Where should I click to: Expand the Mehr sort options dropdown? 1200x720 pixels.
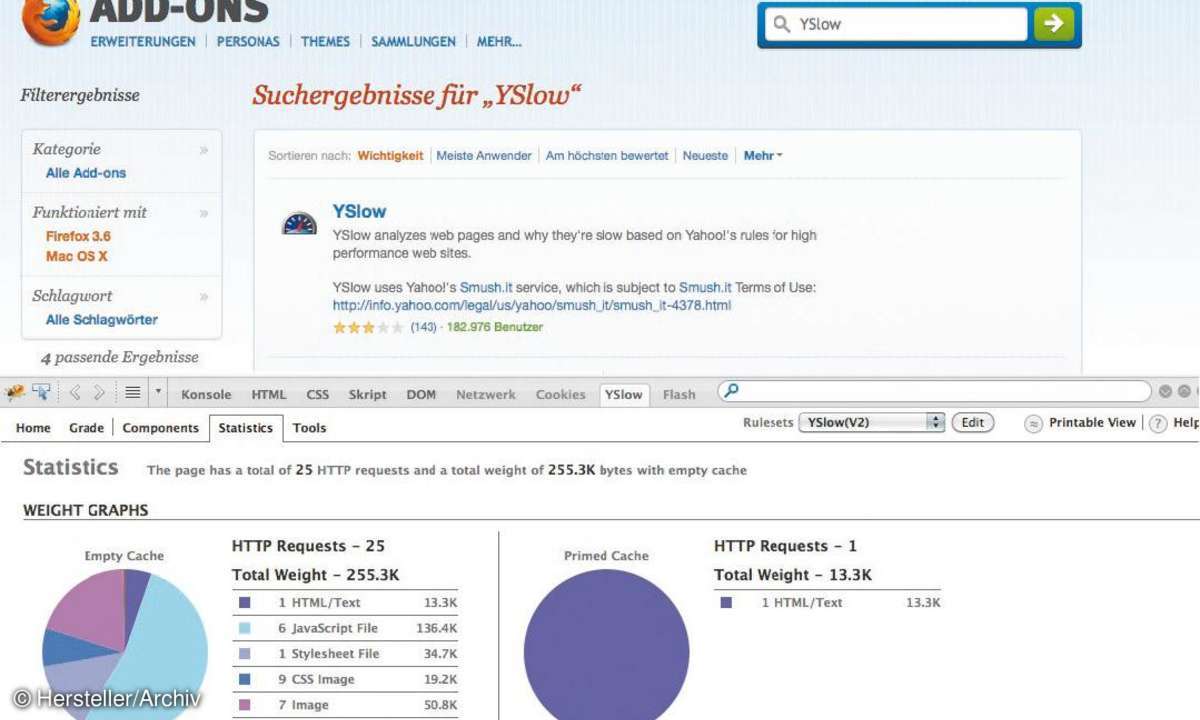tap(763, 156)
